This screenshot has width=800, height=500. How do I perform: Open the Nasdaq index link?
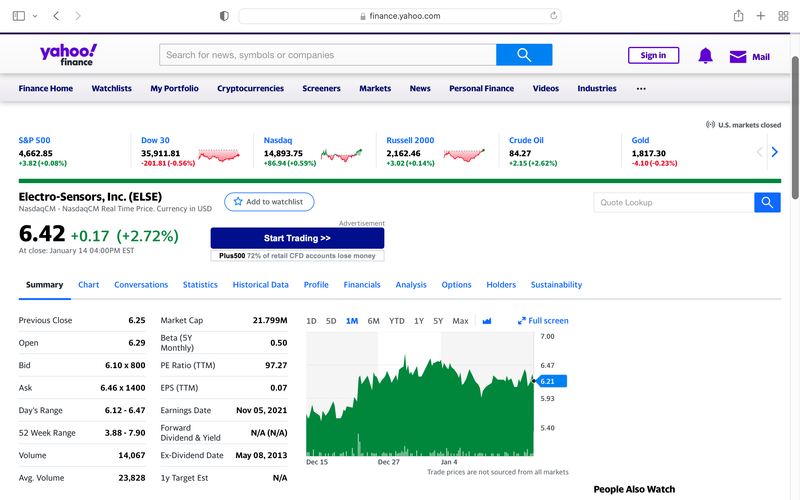pos(278,140)
